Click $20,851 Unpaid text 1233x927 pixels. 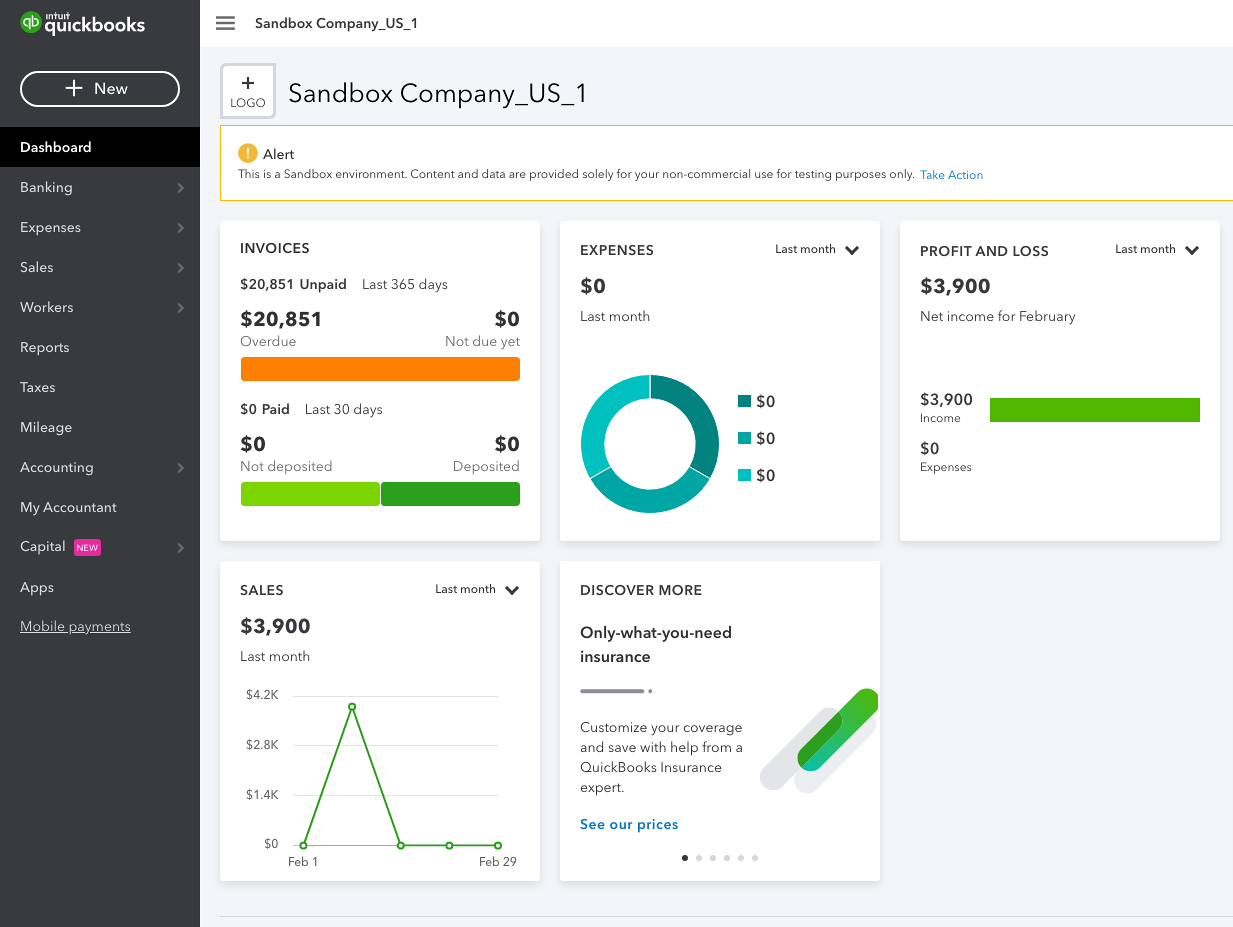tap(293, 285)
